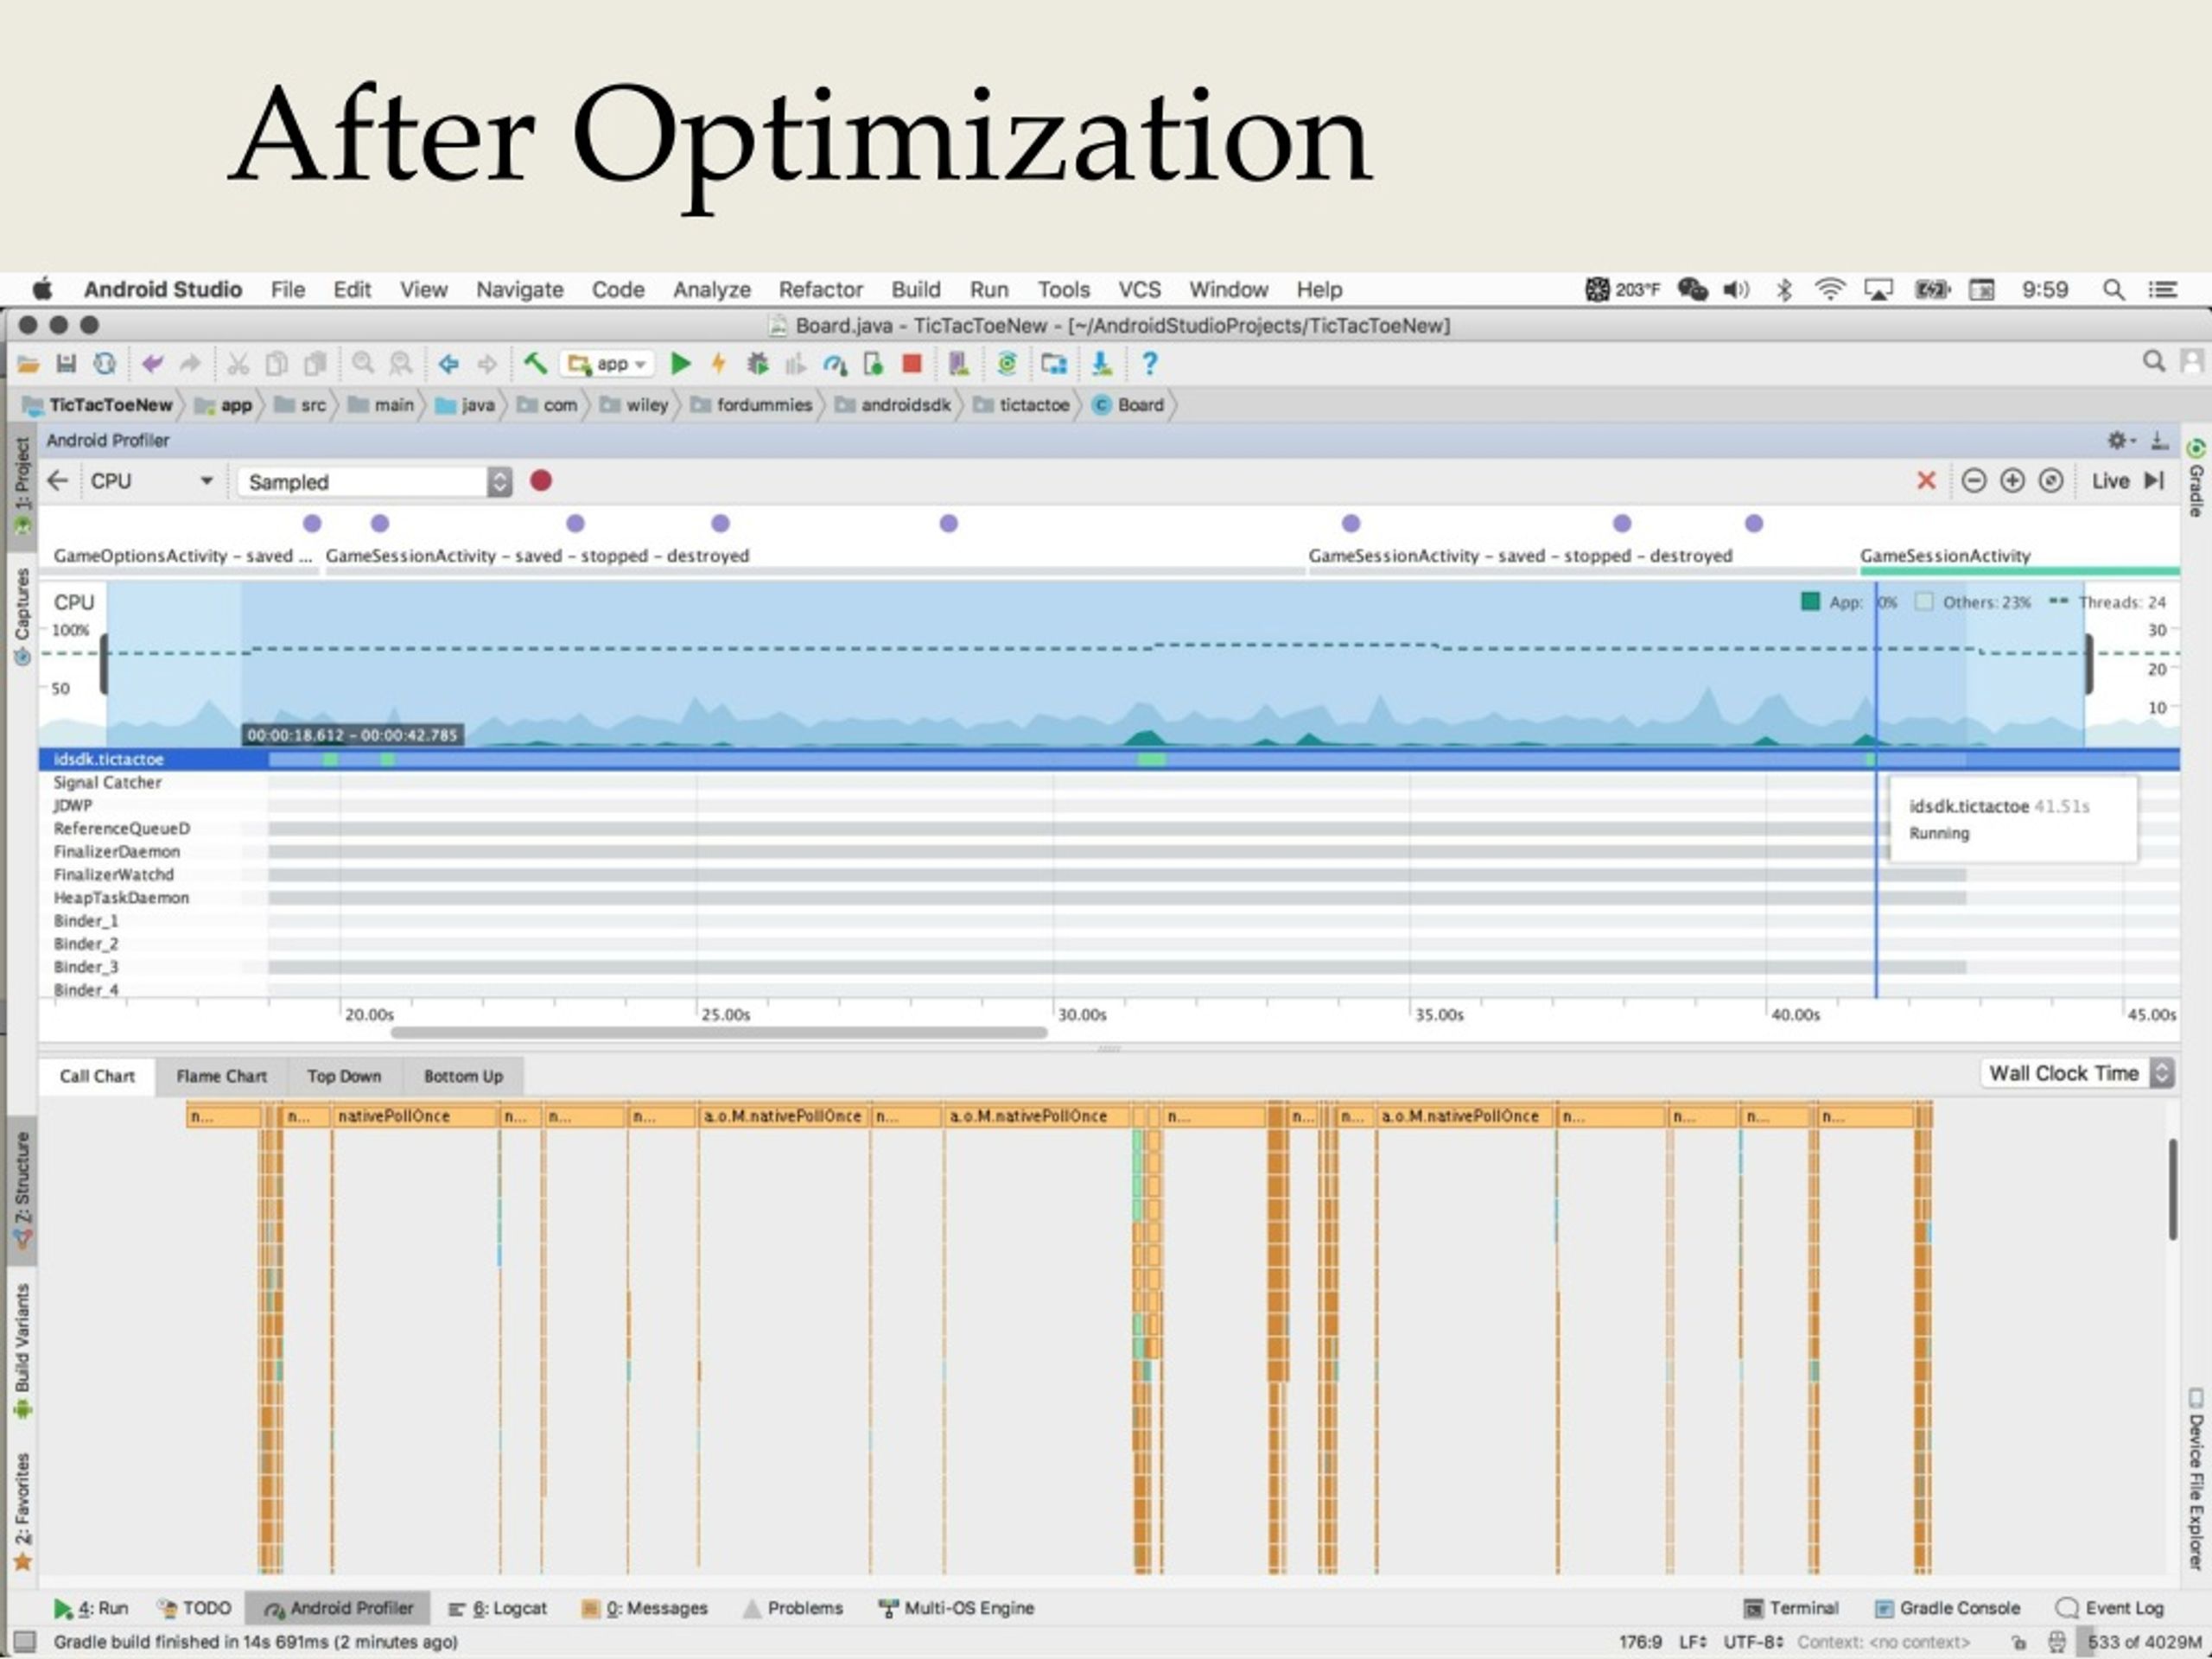Click the green Run app button
Screen dimensions: 2212x1659
pos(681,364)
